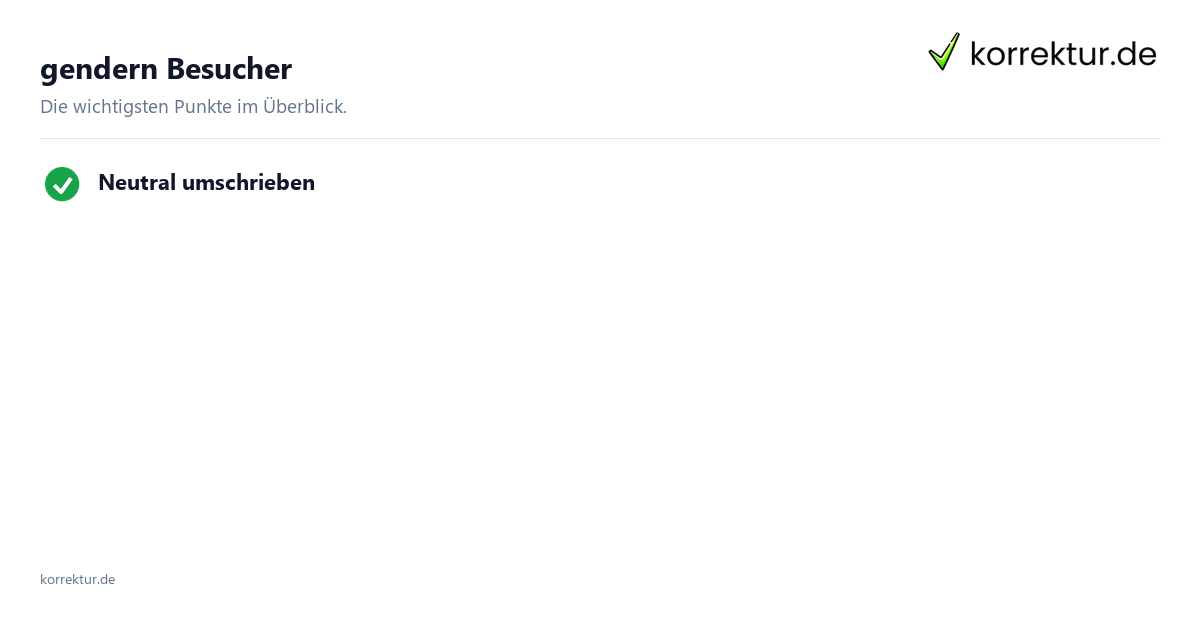Select the "Neutral umschrieben" list item

[x=180, y=184]
